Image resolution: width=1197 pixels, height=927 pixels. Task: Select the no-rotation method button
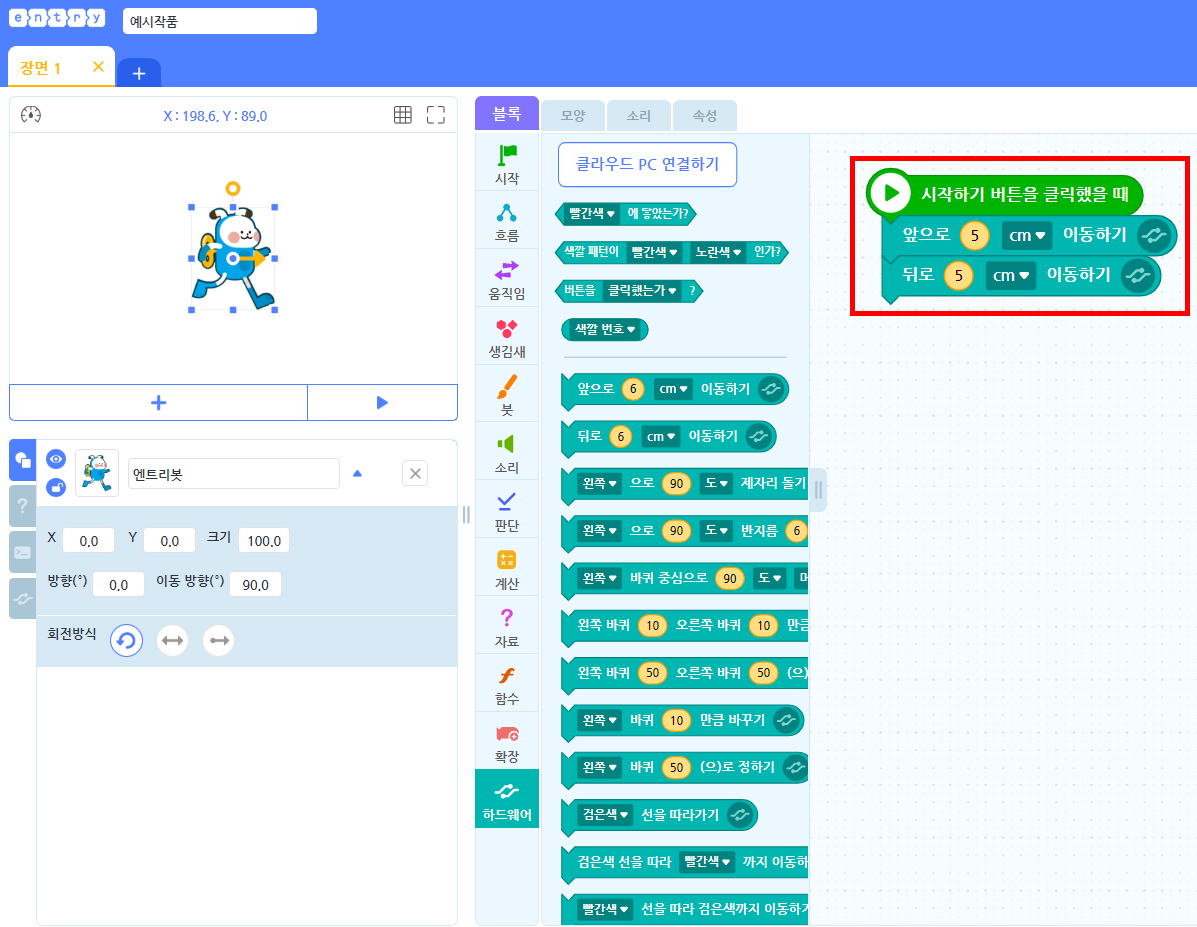pyautogui.click(x=219, y=641)
